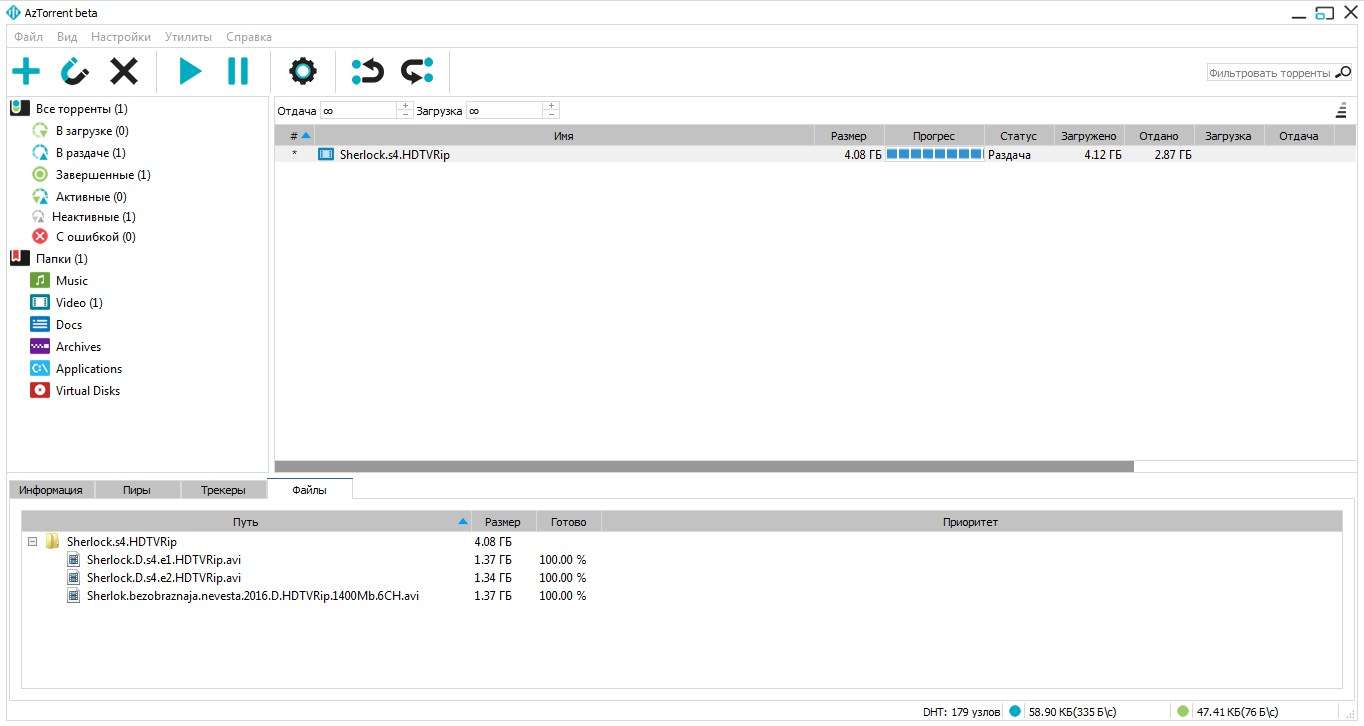
Task: Increase the Отдача upload limit stepper
Action: (405, 106)
